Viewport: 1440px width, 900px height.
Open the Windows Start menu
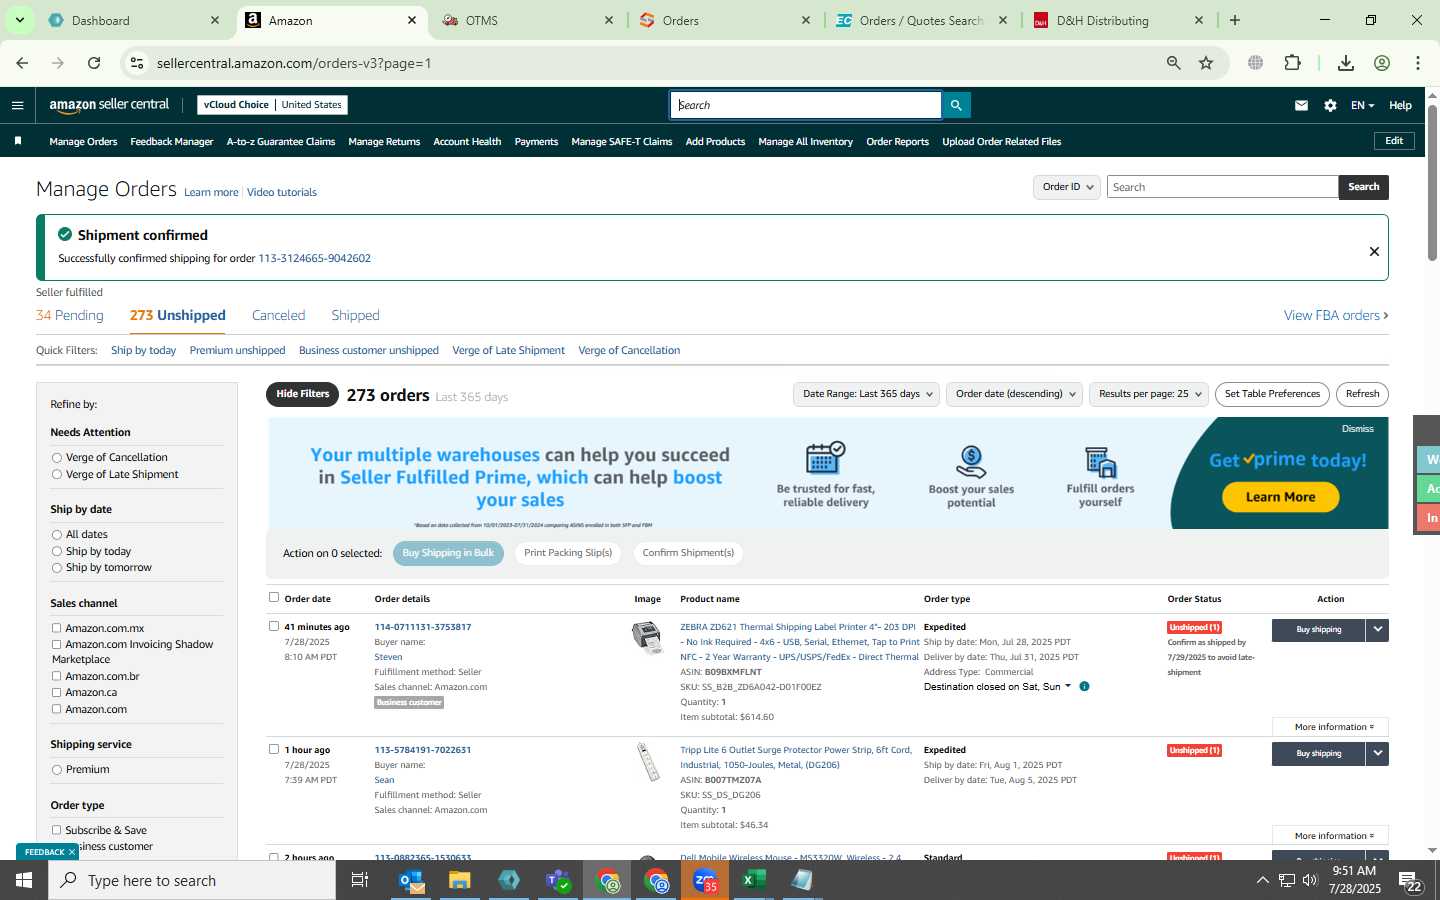(x=24, y=880)
